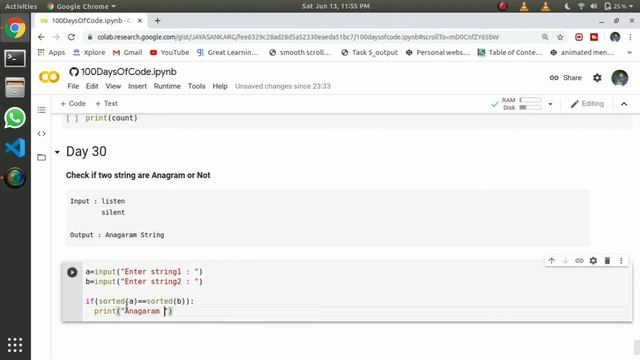
Task: Open Activities overview in top bar
Action: (x=21, y=6)
